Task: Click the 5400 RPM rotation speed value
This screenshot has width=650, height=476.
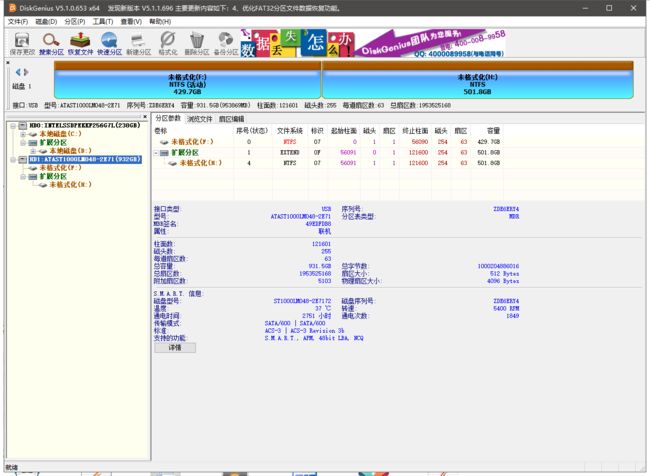Action: click(x=506, y=308)
